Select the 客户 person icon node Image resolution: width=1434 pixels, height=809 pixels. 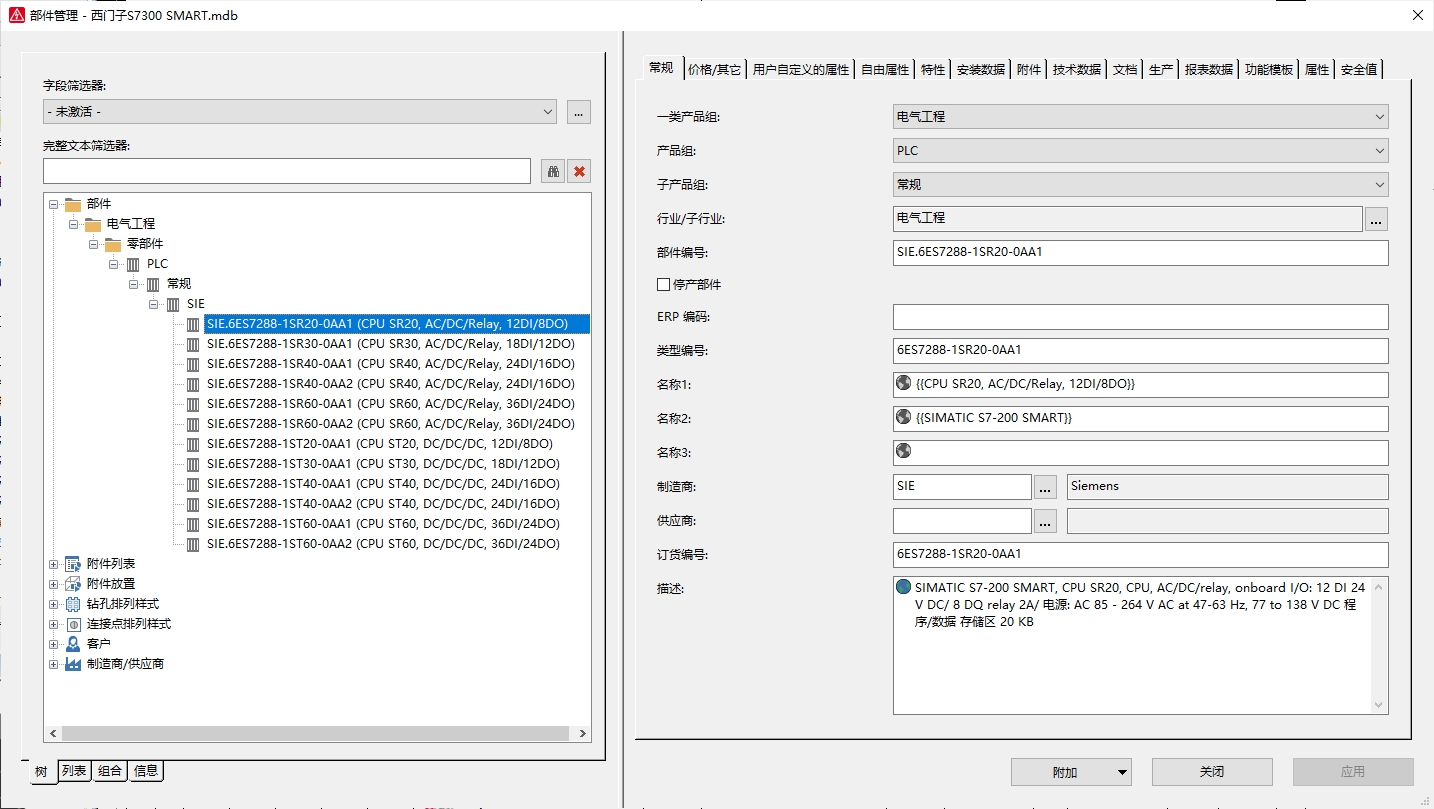point(72,644)
